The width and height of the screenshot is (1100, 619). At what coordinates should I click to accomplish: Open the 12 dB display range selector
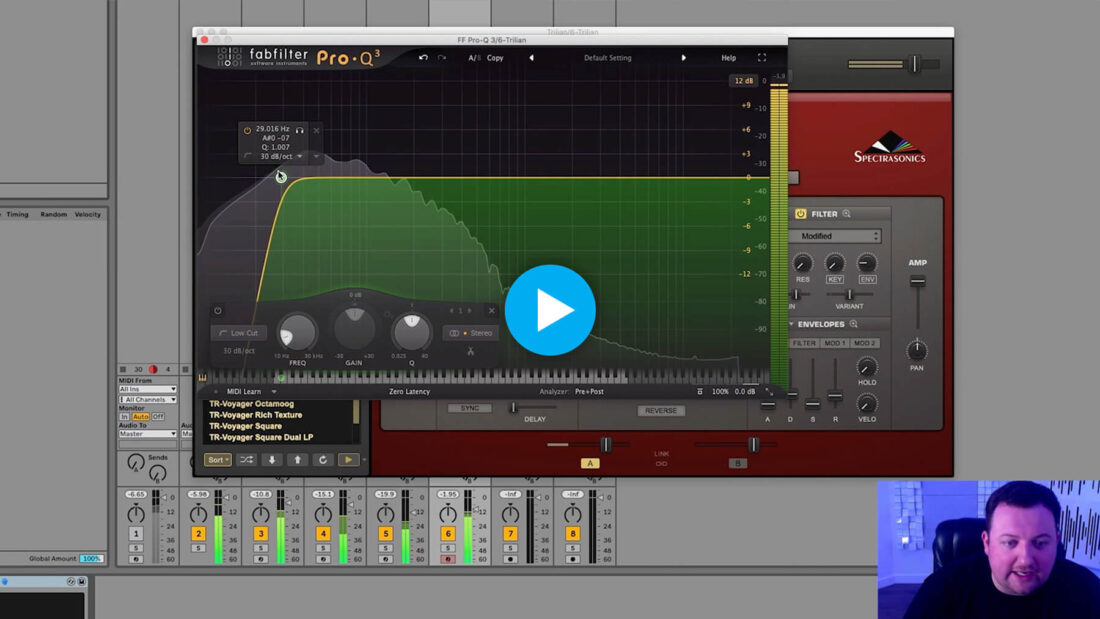click(743, 81)
